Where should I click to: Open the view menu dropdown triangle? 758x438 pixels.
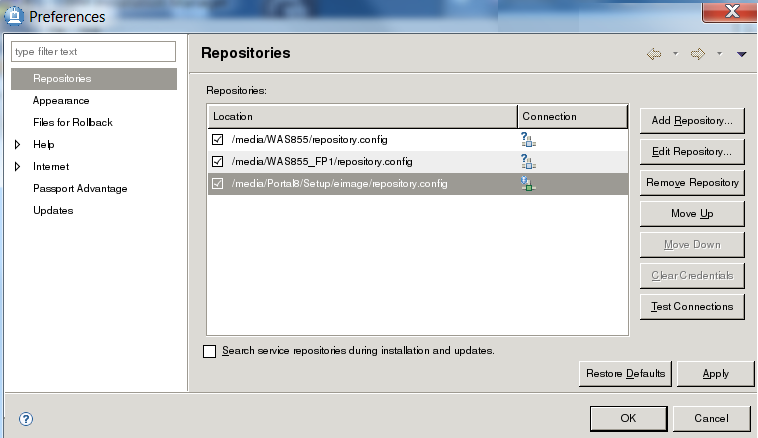coord(742,55)
